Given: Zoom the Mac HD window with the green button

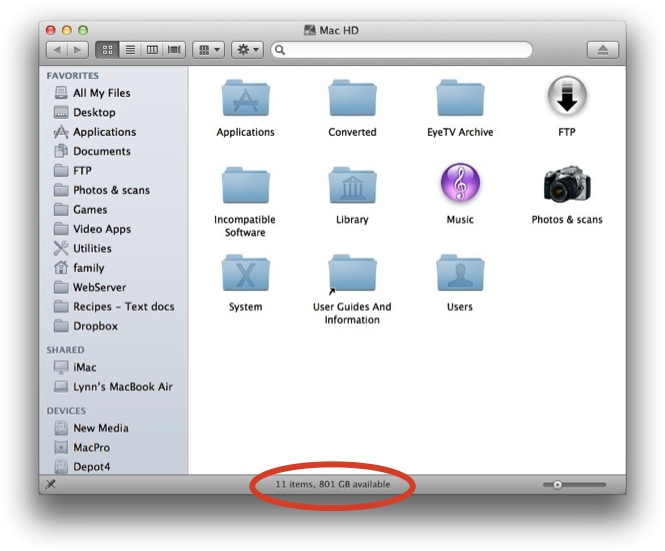Looking at the screenshot, I should click(x=83, y=30).
